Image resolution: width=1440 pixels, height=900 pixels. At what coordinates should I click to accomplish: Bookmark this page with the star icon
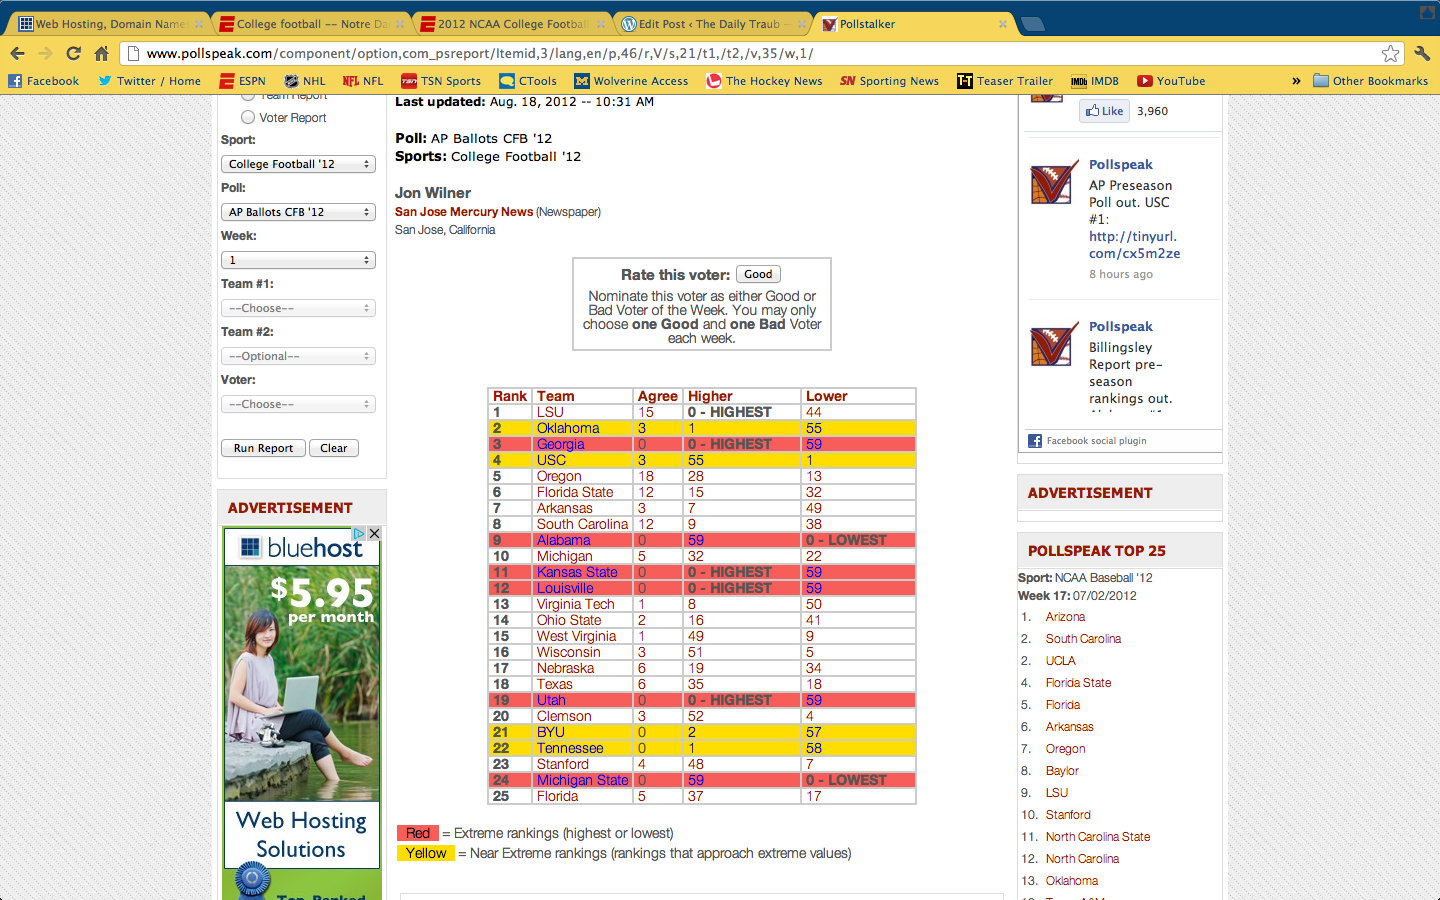(1390, 54)
